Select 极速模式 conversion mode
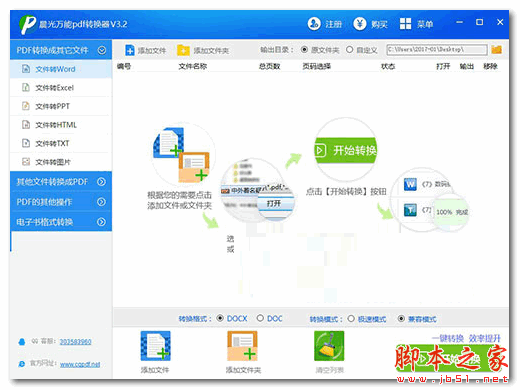 351,319
